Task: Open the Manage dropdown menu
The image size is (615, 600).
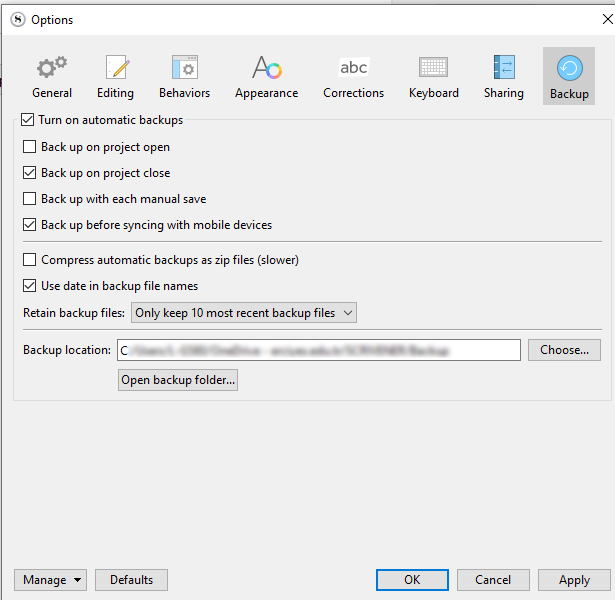Action: point(51,580)
